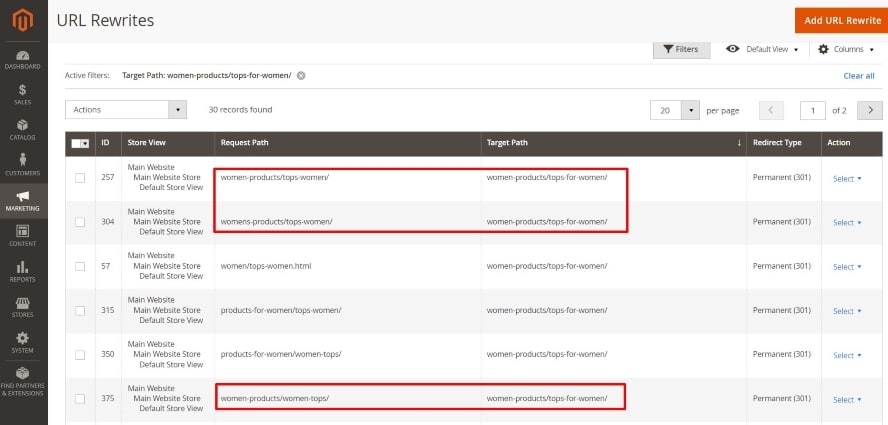Screen dimensions: 888x425
Task: Sort by Target Path column header
Action: [614, 143]
